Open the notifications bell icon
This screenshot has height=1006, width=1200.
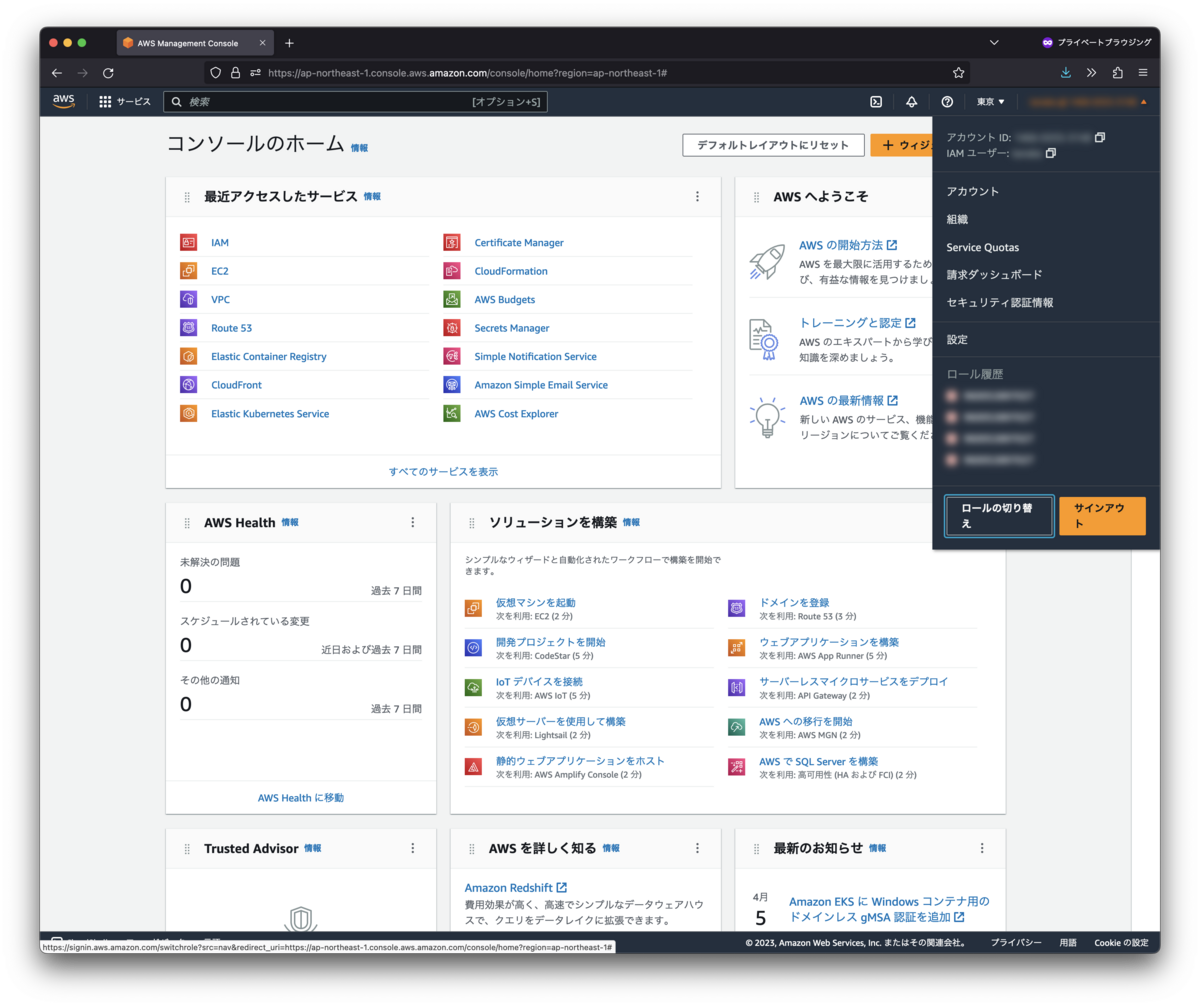pos(911,102)
